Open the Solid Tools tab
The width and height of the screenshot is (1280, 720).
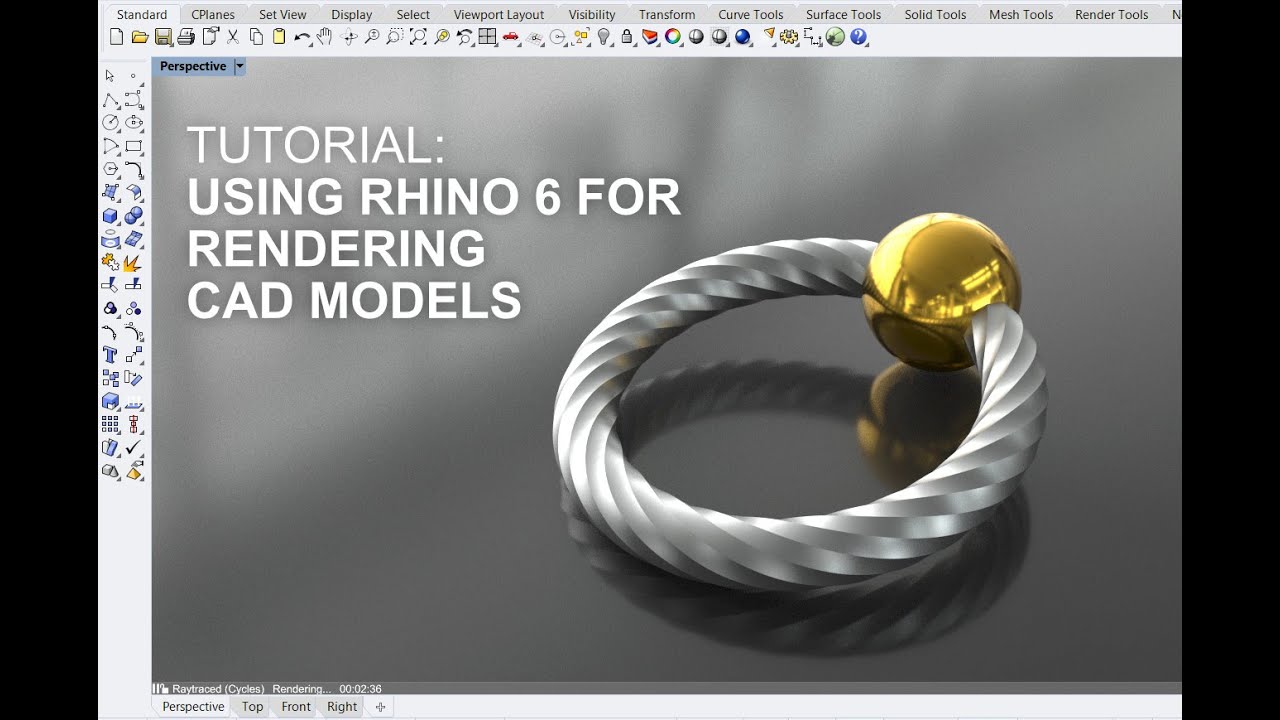point(935,15)
